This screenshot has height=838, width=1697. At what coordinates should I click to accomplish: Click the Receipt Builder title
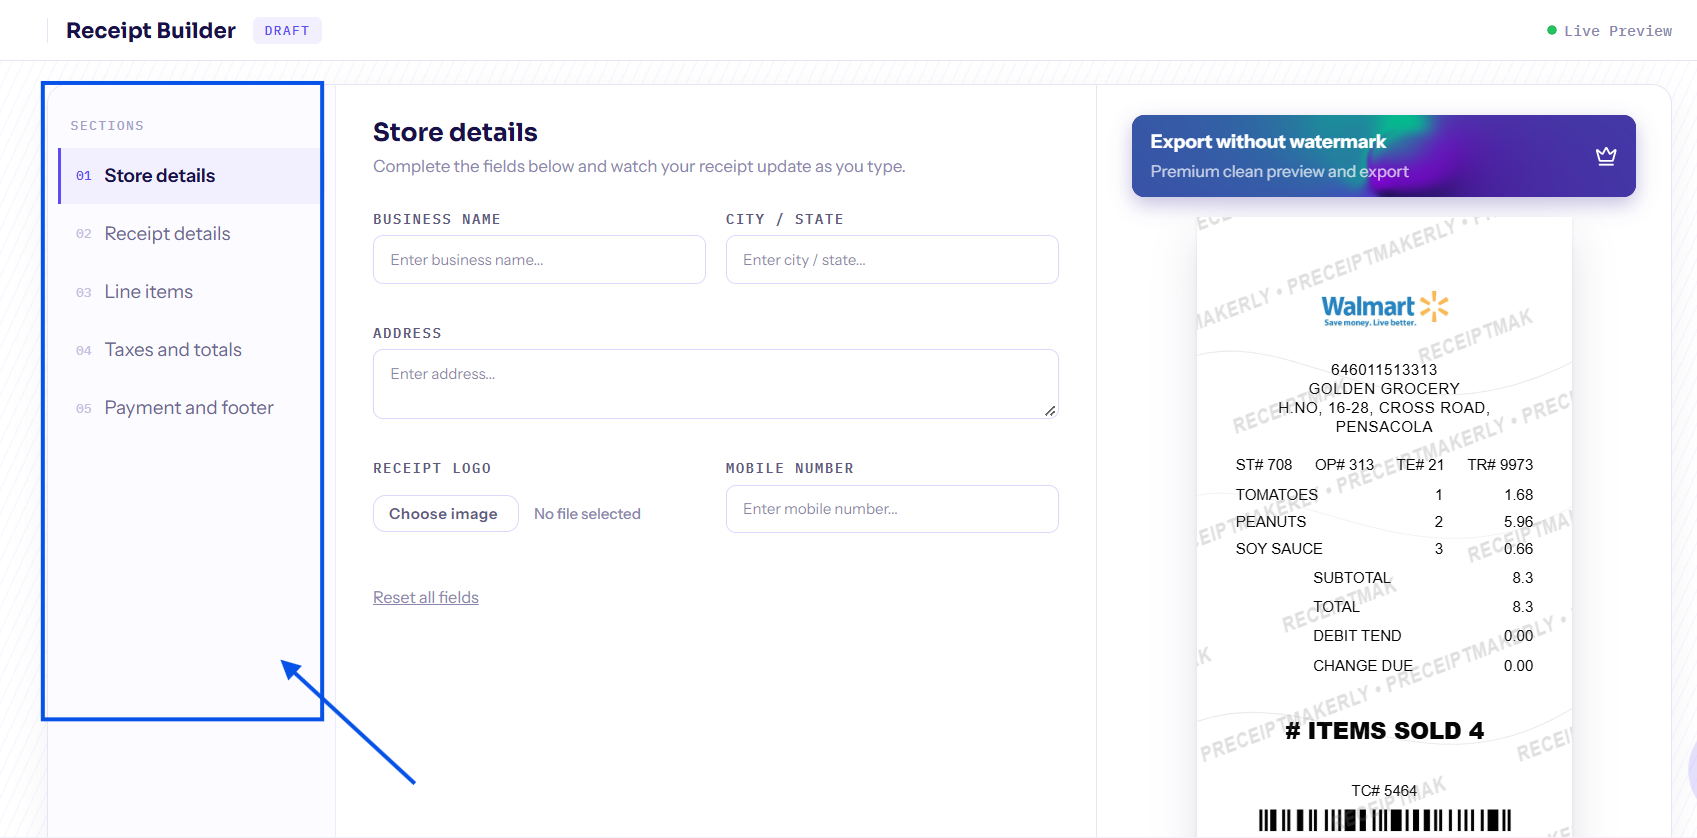click(x=151, y=31)
